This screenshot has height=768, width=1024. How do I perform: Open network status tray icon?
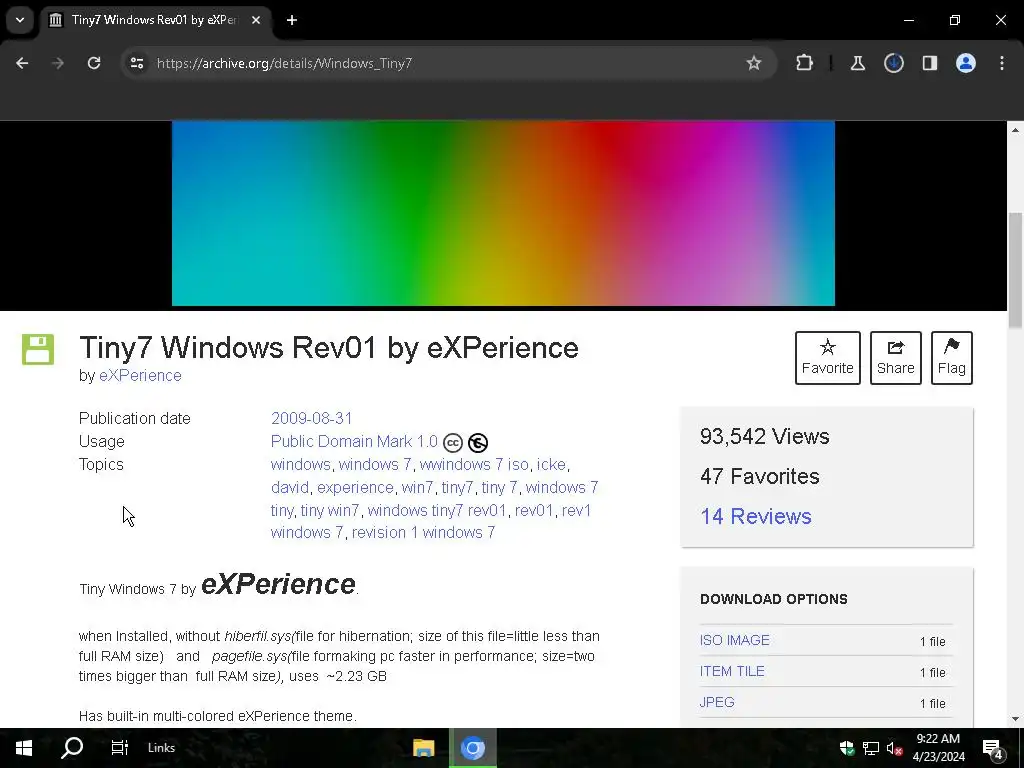tap(871, 748)
